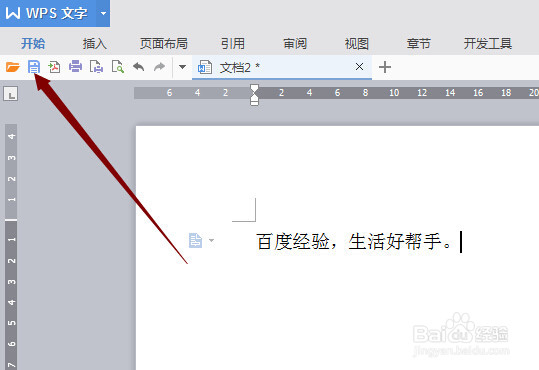Select the 页面布局 tab
Viewport: 539px width, 370px height.
click(x=164, y=44)
